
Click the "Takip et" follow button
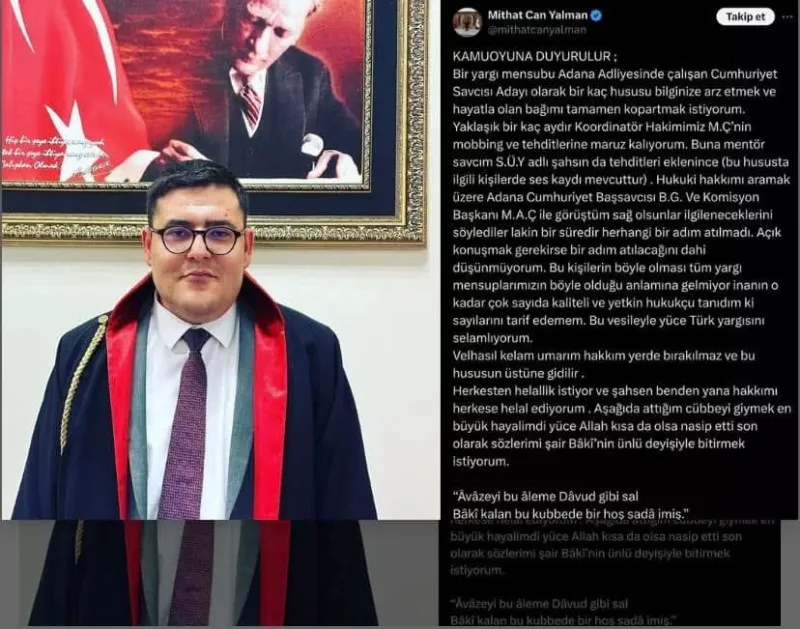tap(745, 16)
